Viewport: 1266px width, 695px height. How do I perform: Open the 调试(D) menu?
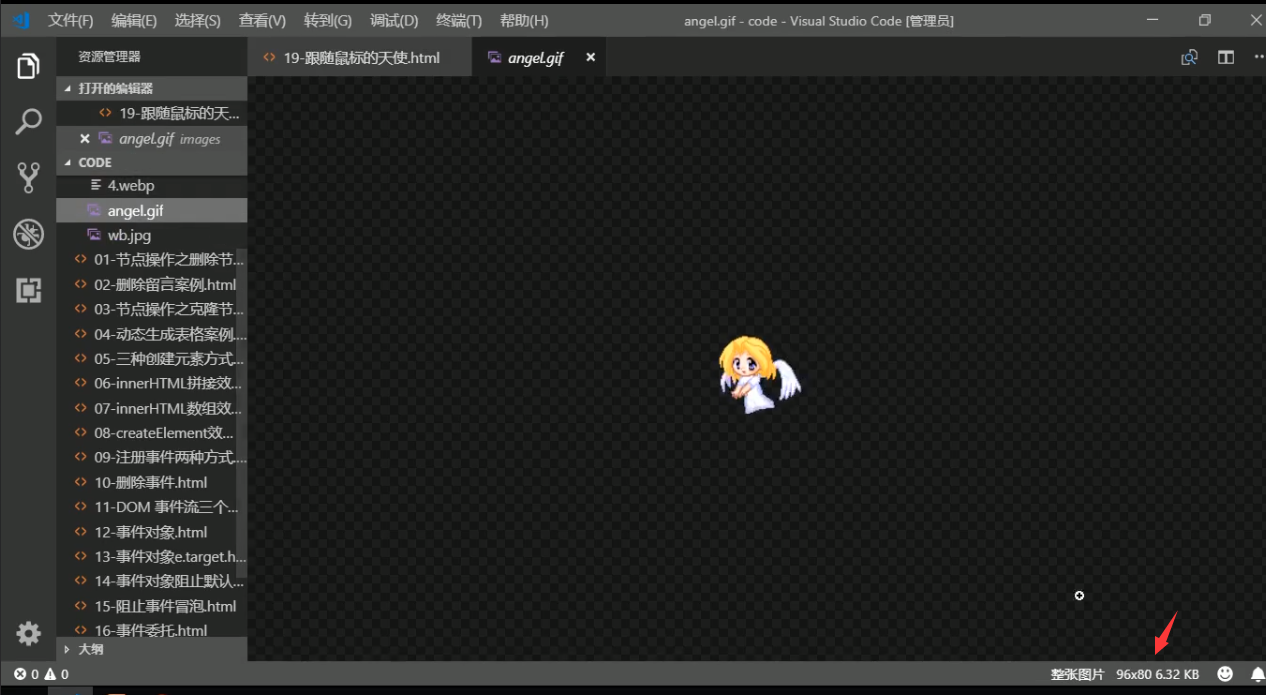(394, 20)
